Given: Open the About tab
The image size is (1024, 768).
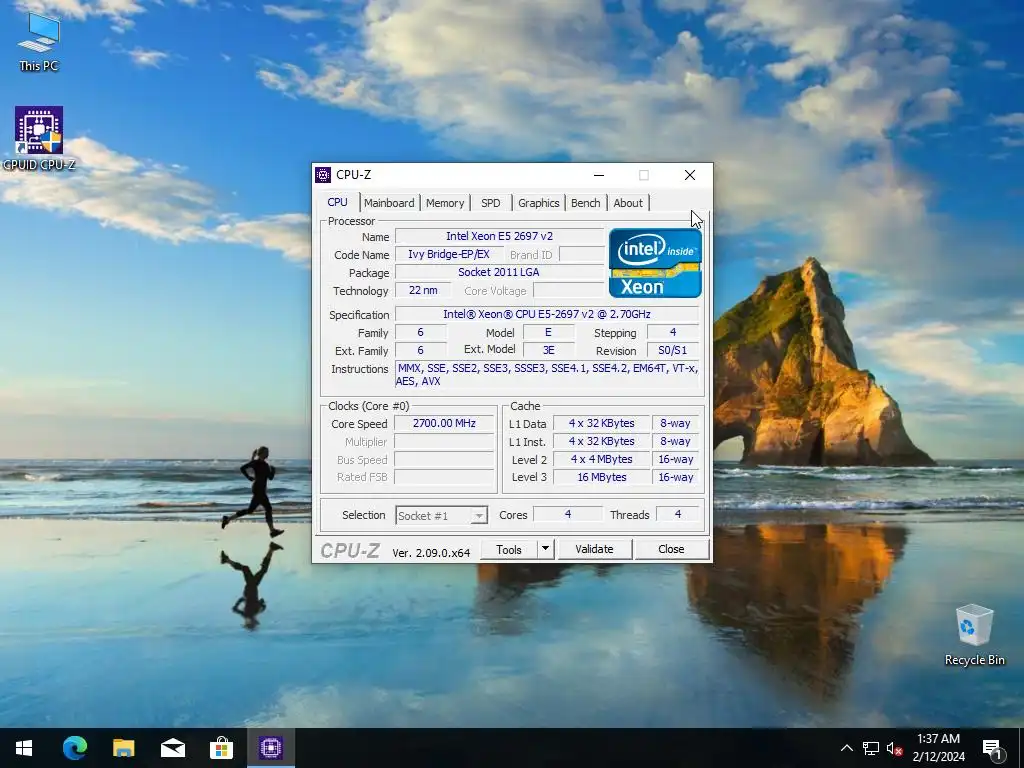Looking at the screenshot, I should 628,203.
